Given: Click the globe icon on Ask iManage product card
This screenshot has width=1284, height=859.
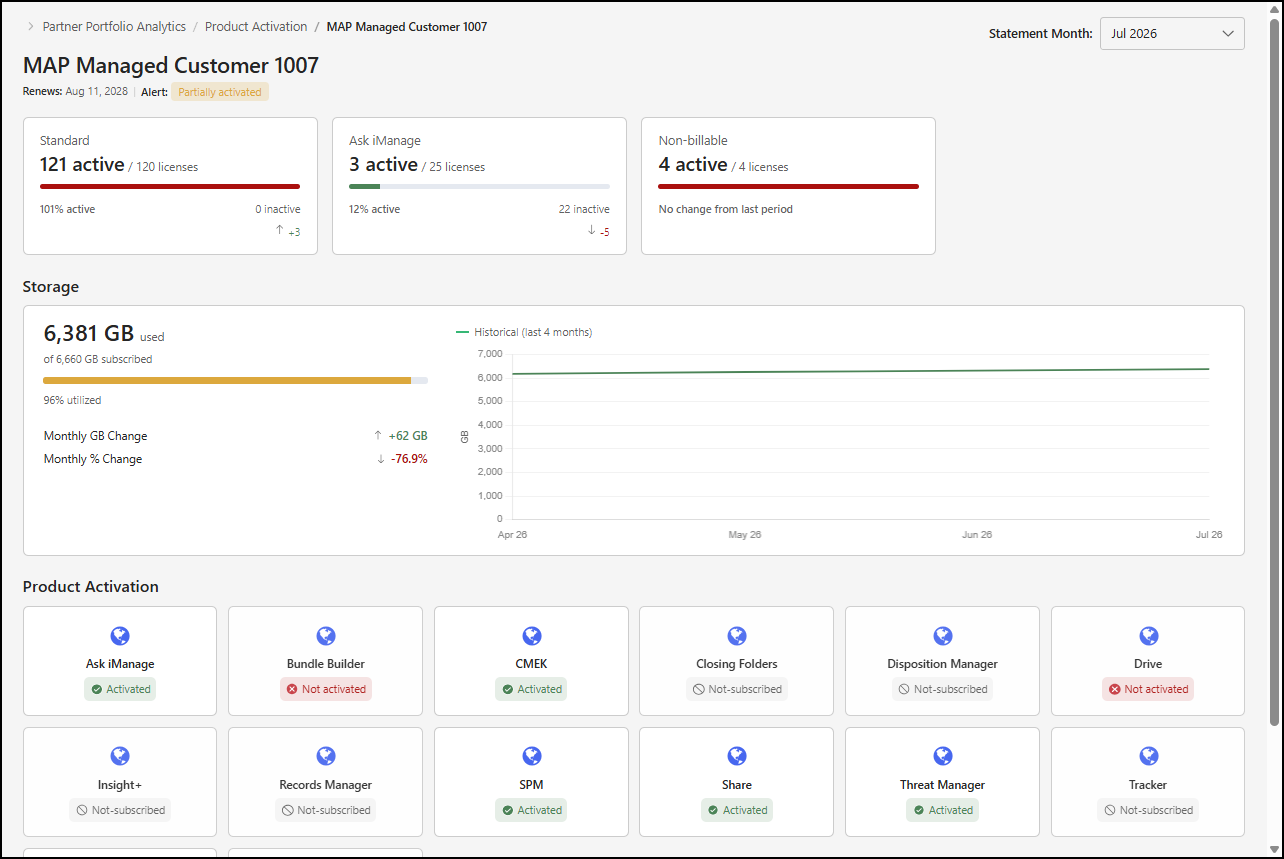Looking at the screenshot, I should pyautogui.click(x=120, y=636).
